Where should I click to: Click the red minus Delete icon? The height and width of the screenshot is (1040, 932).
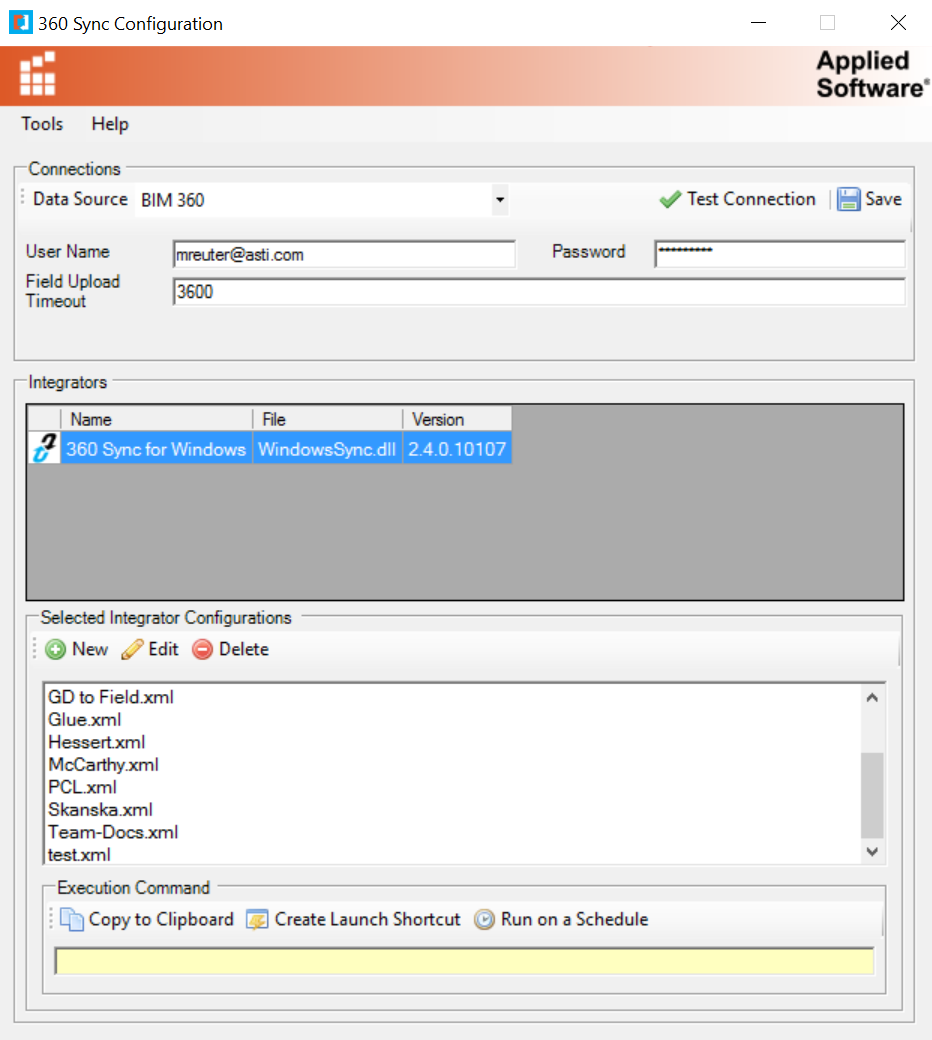202,649
